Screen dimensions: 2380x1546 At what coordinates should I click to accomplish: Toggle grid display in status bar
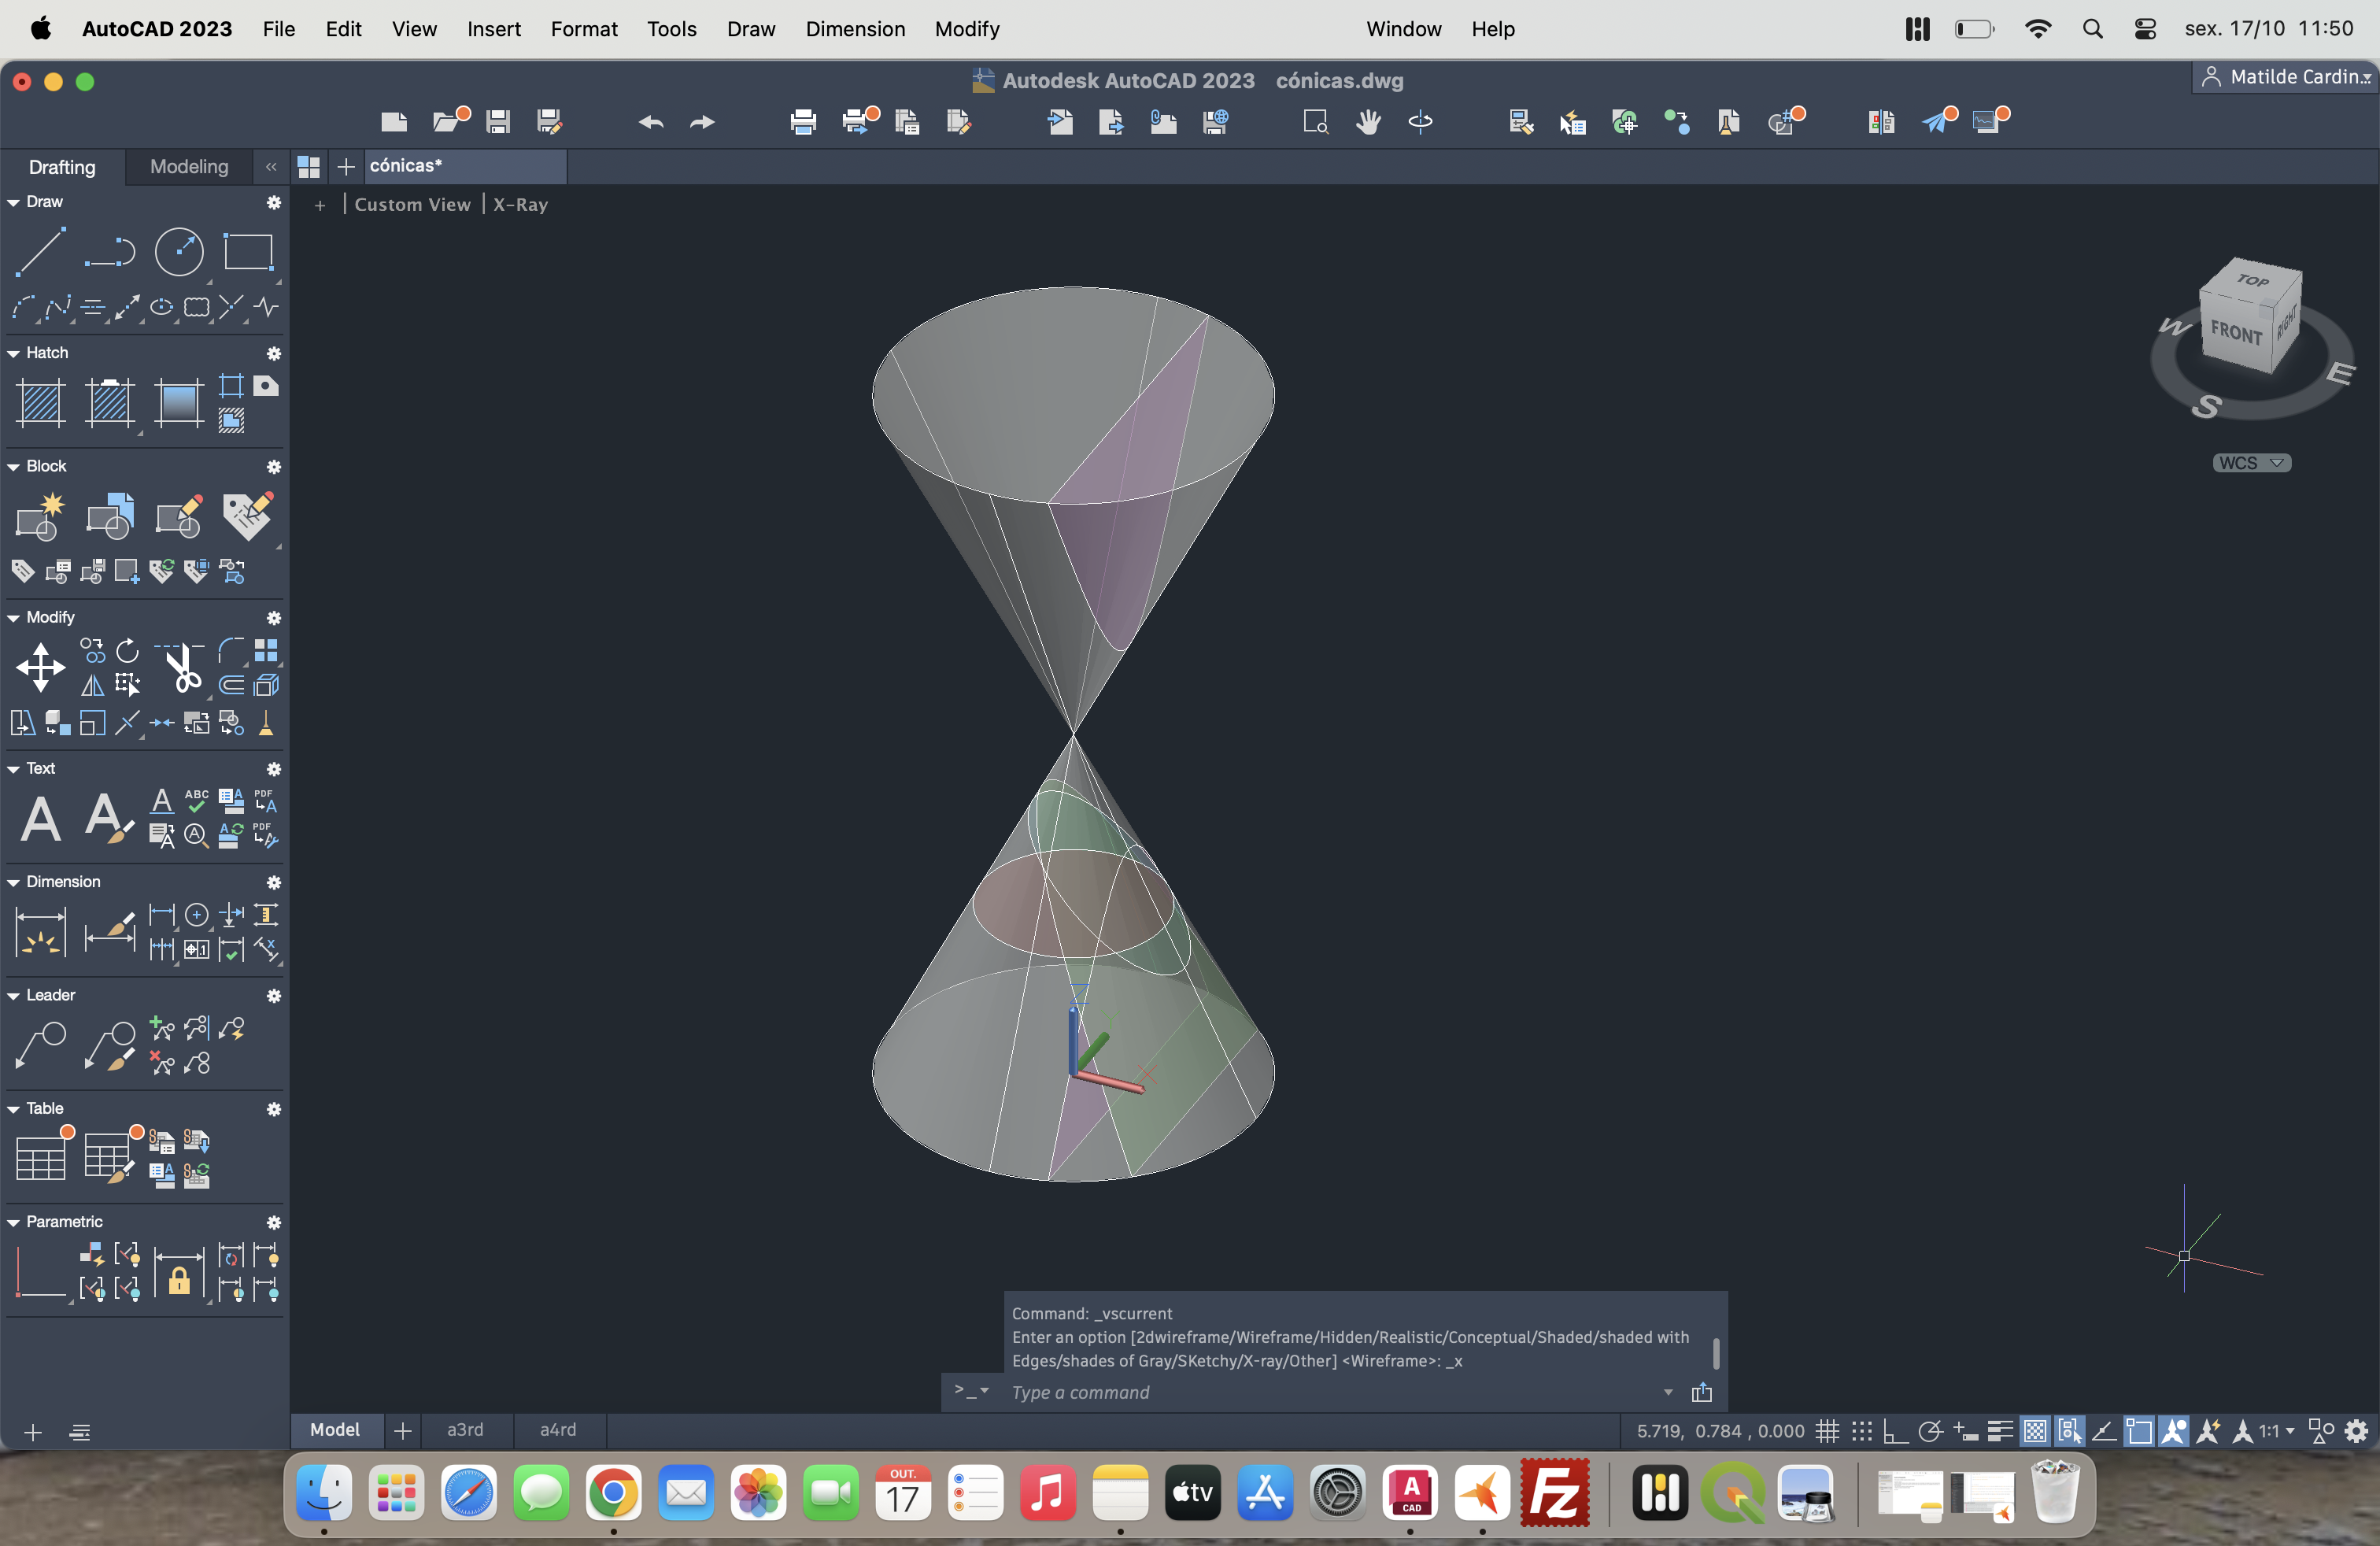tap(1827, 1431)
